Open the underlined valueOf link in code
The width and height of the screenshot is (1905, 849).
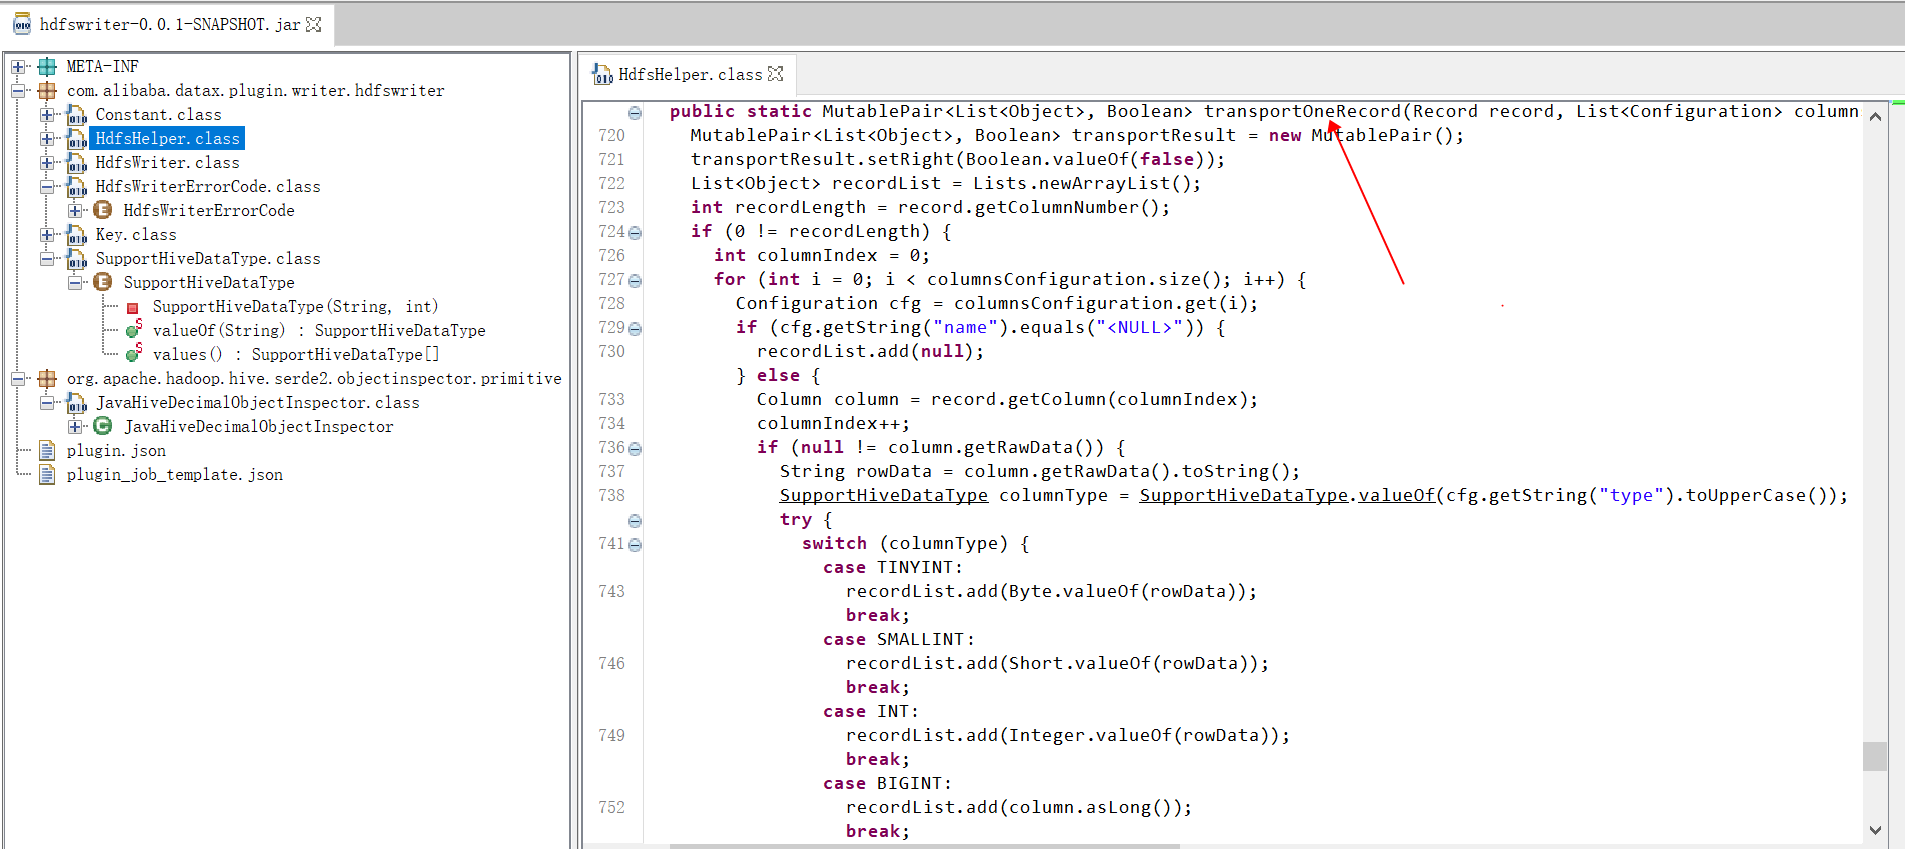point(1397,496)
